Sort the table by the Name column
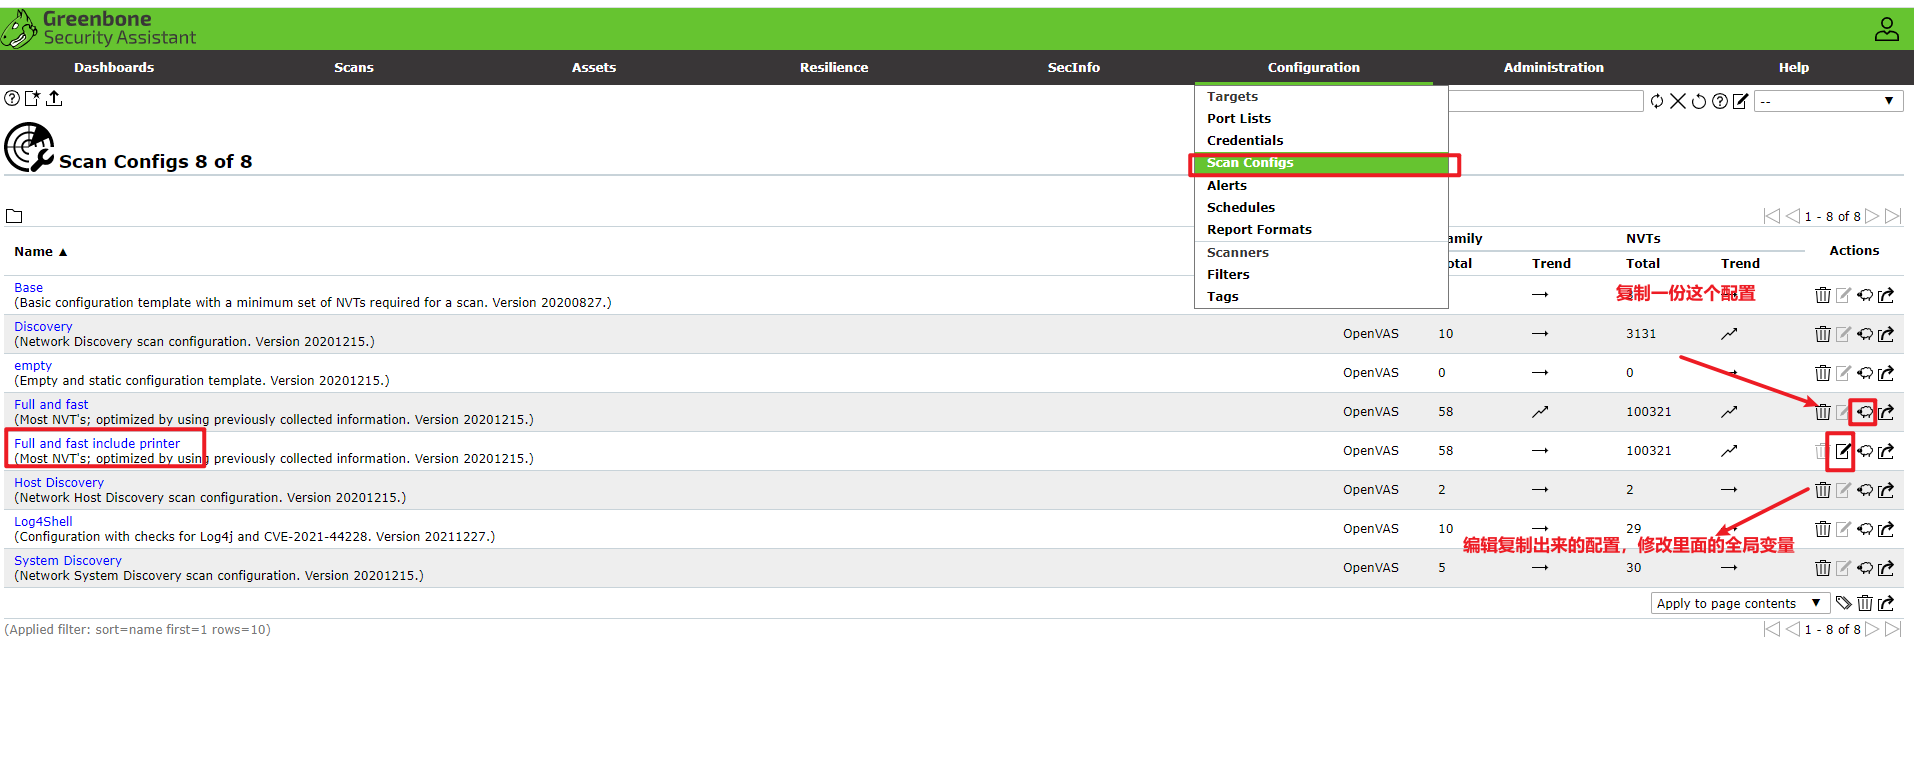This screenshot has width=1914, height=779. [x=40, y=252]
